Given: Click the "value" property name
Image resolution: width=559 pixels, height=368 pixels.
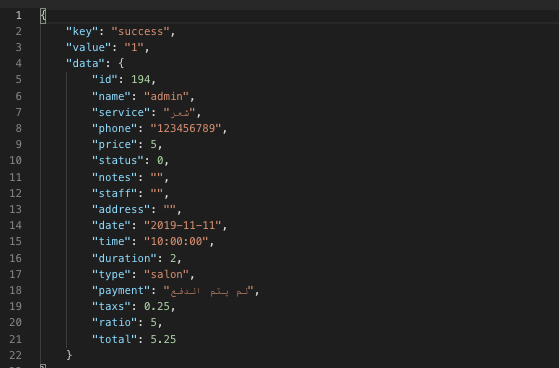Looking at the screenshot, I should pyautogui.click(x=88, y=47).
